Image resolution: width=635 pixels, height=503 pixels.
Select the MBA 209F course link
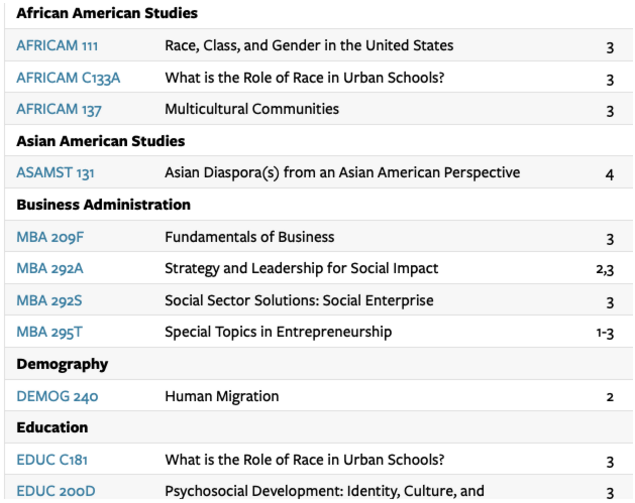[50, 237]
